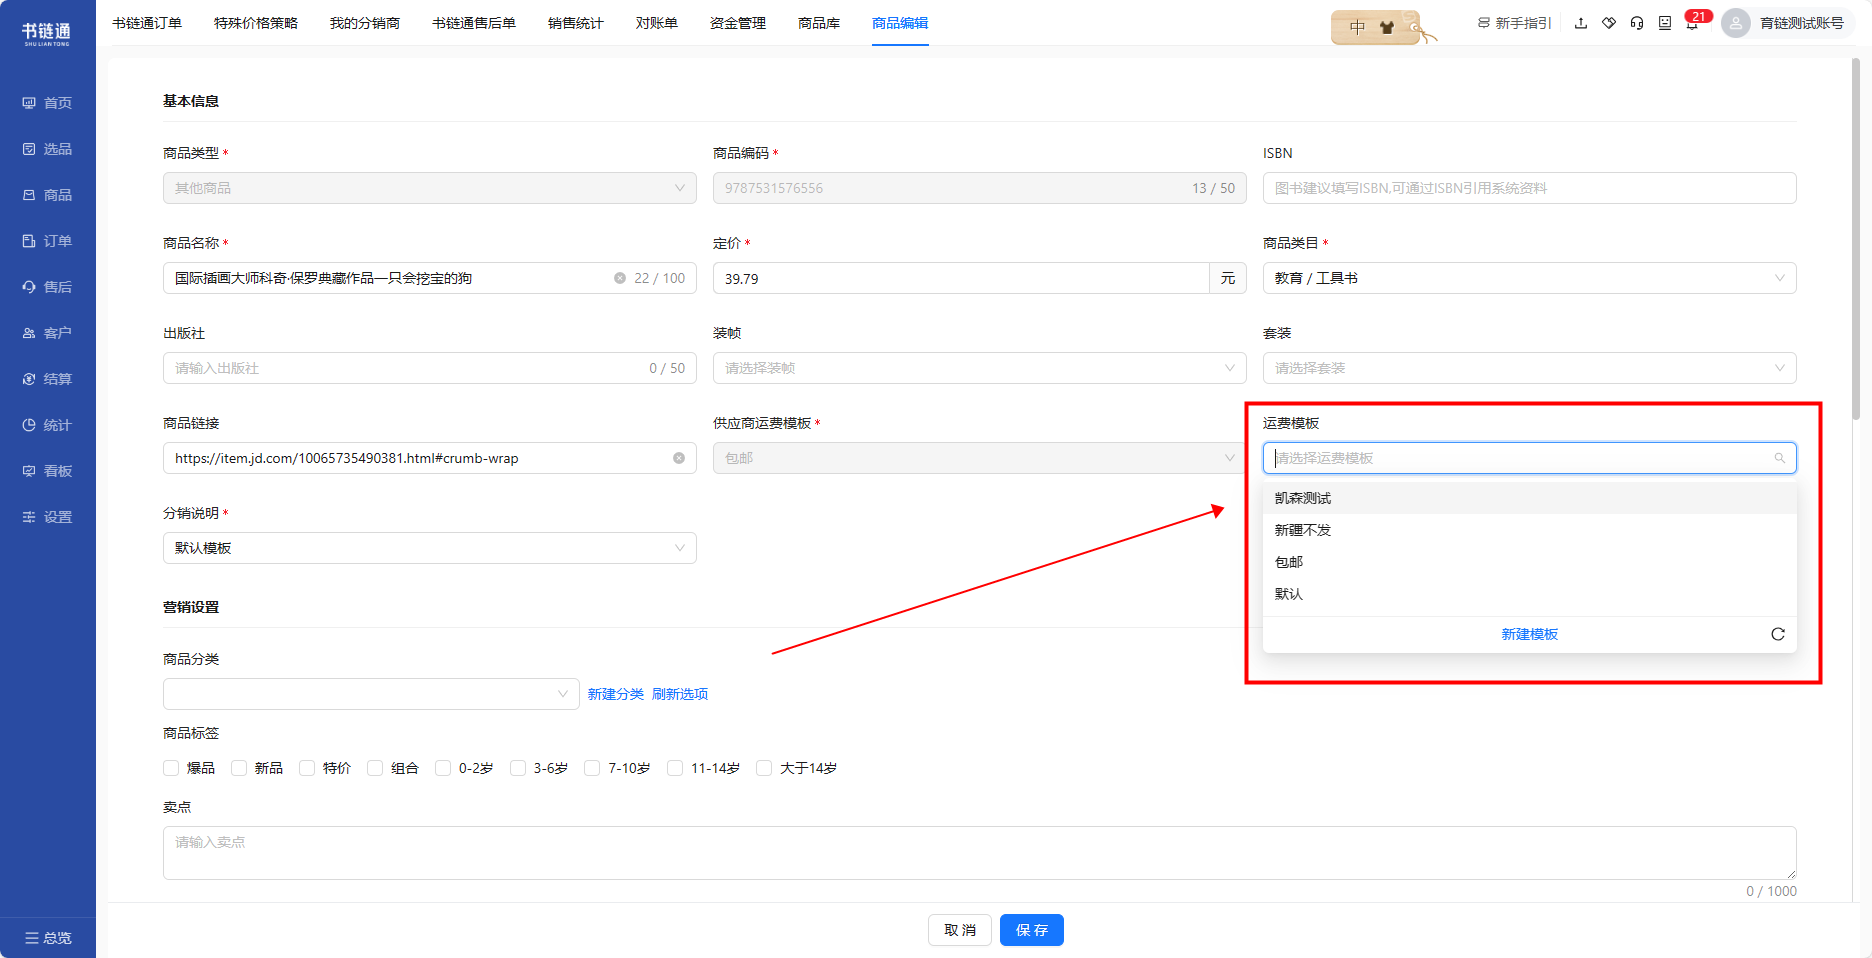Check the 特价 tag checkbox
This screenshot has width=1872, height=958.
(x=307, y=768)
